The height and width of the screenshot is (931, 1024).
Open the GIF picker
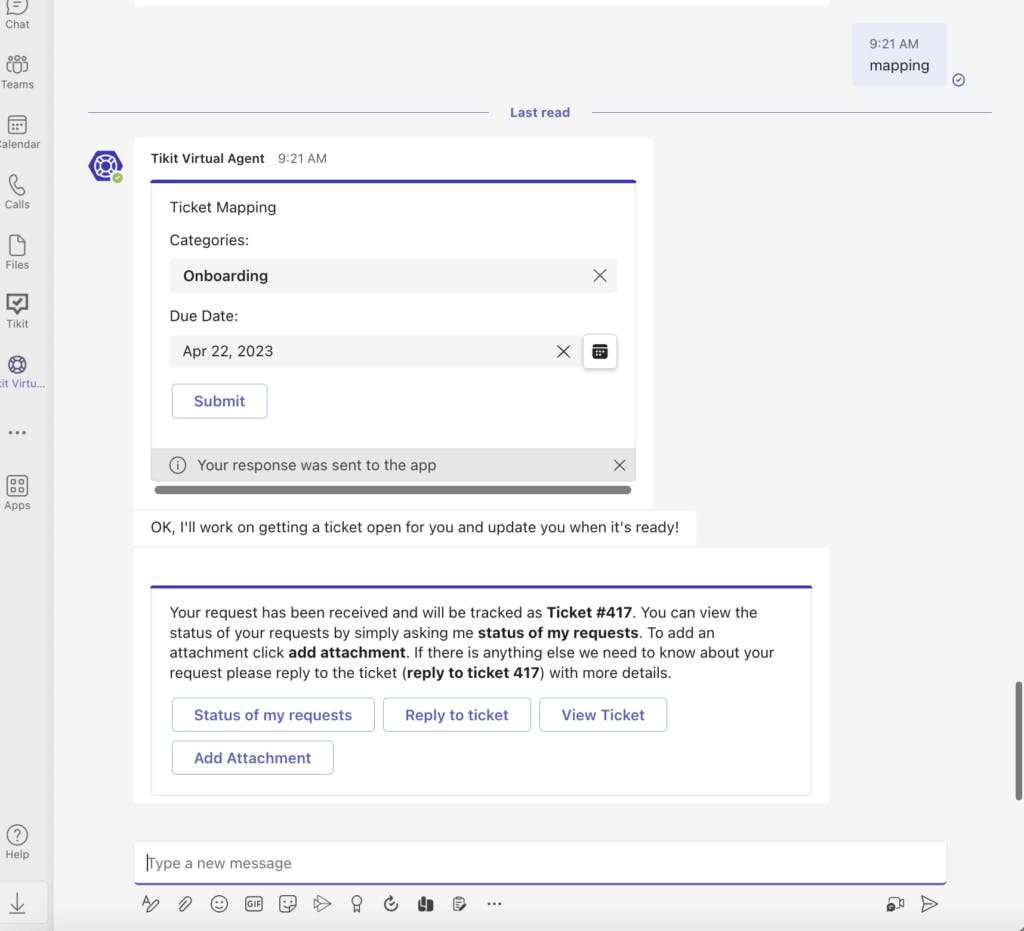pos(253,904)
